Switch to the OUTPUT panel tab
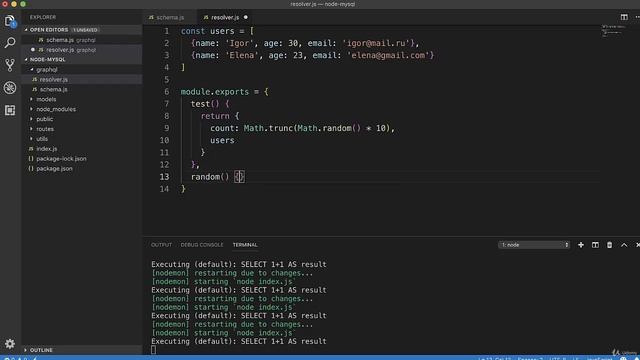The height and width of the screenshot is (360, 640). (x=161, y=245)
